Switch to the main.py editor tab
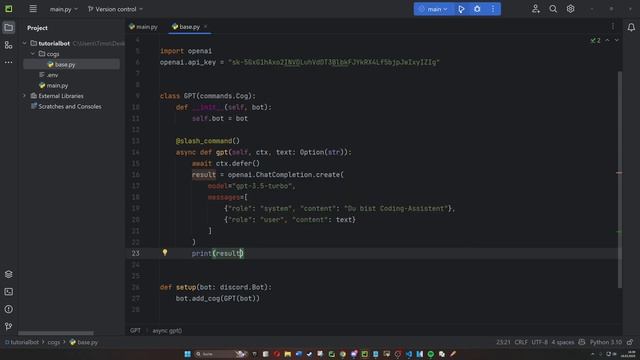This screenshot has width=640, height=360. click(x=143, y=27)
